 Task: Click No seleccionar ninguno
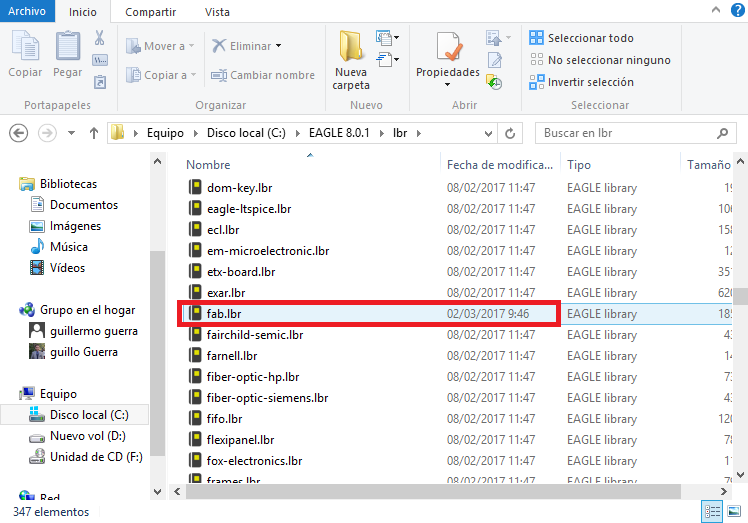coord(600,60)
